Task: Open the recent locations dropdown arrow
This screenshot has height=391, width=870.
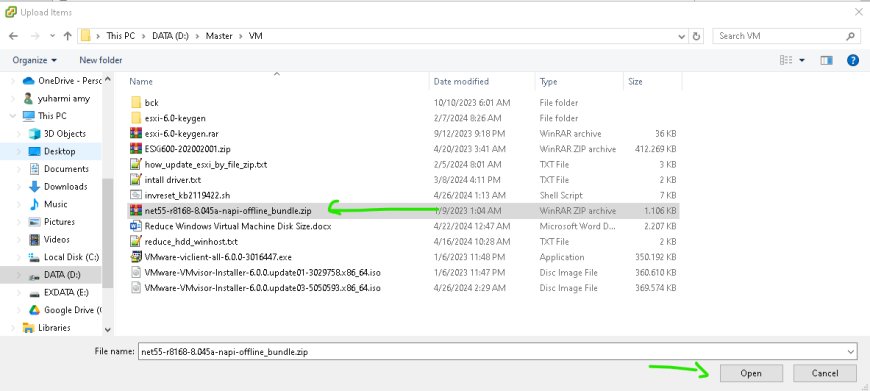Action: (52, 36)
